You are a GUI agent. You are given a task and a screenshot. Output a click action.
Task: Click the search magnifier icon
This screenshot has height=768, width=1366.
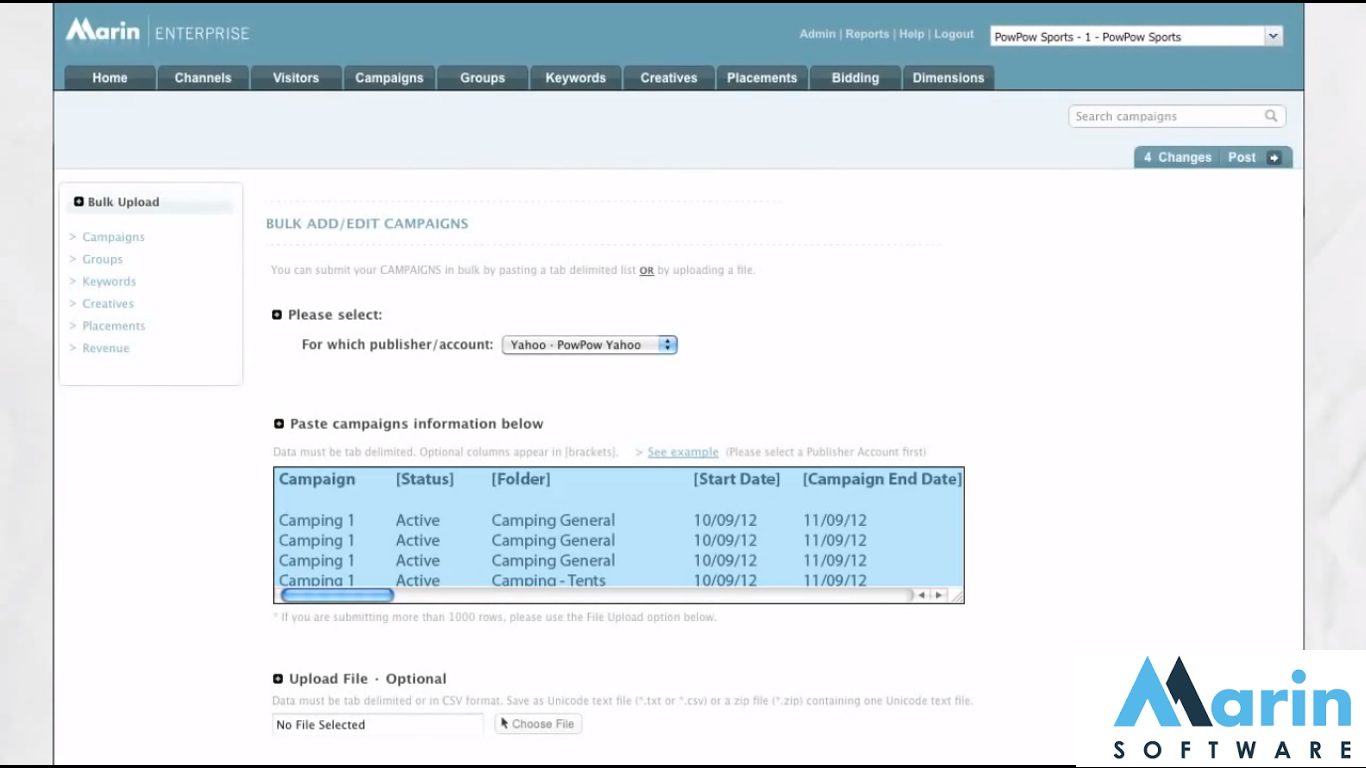1271,116
